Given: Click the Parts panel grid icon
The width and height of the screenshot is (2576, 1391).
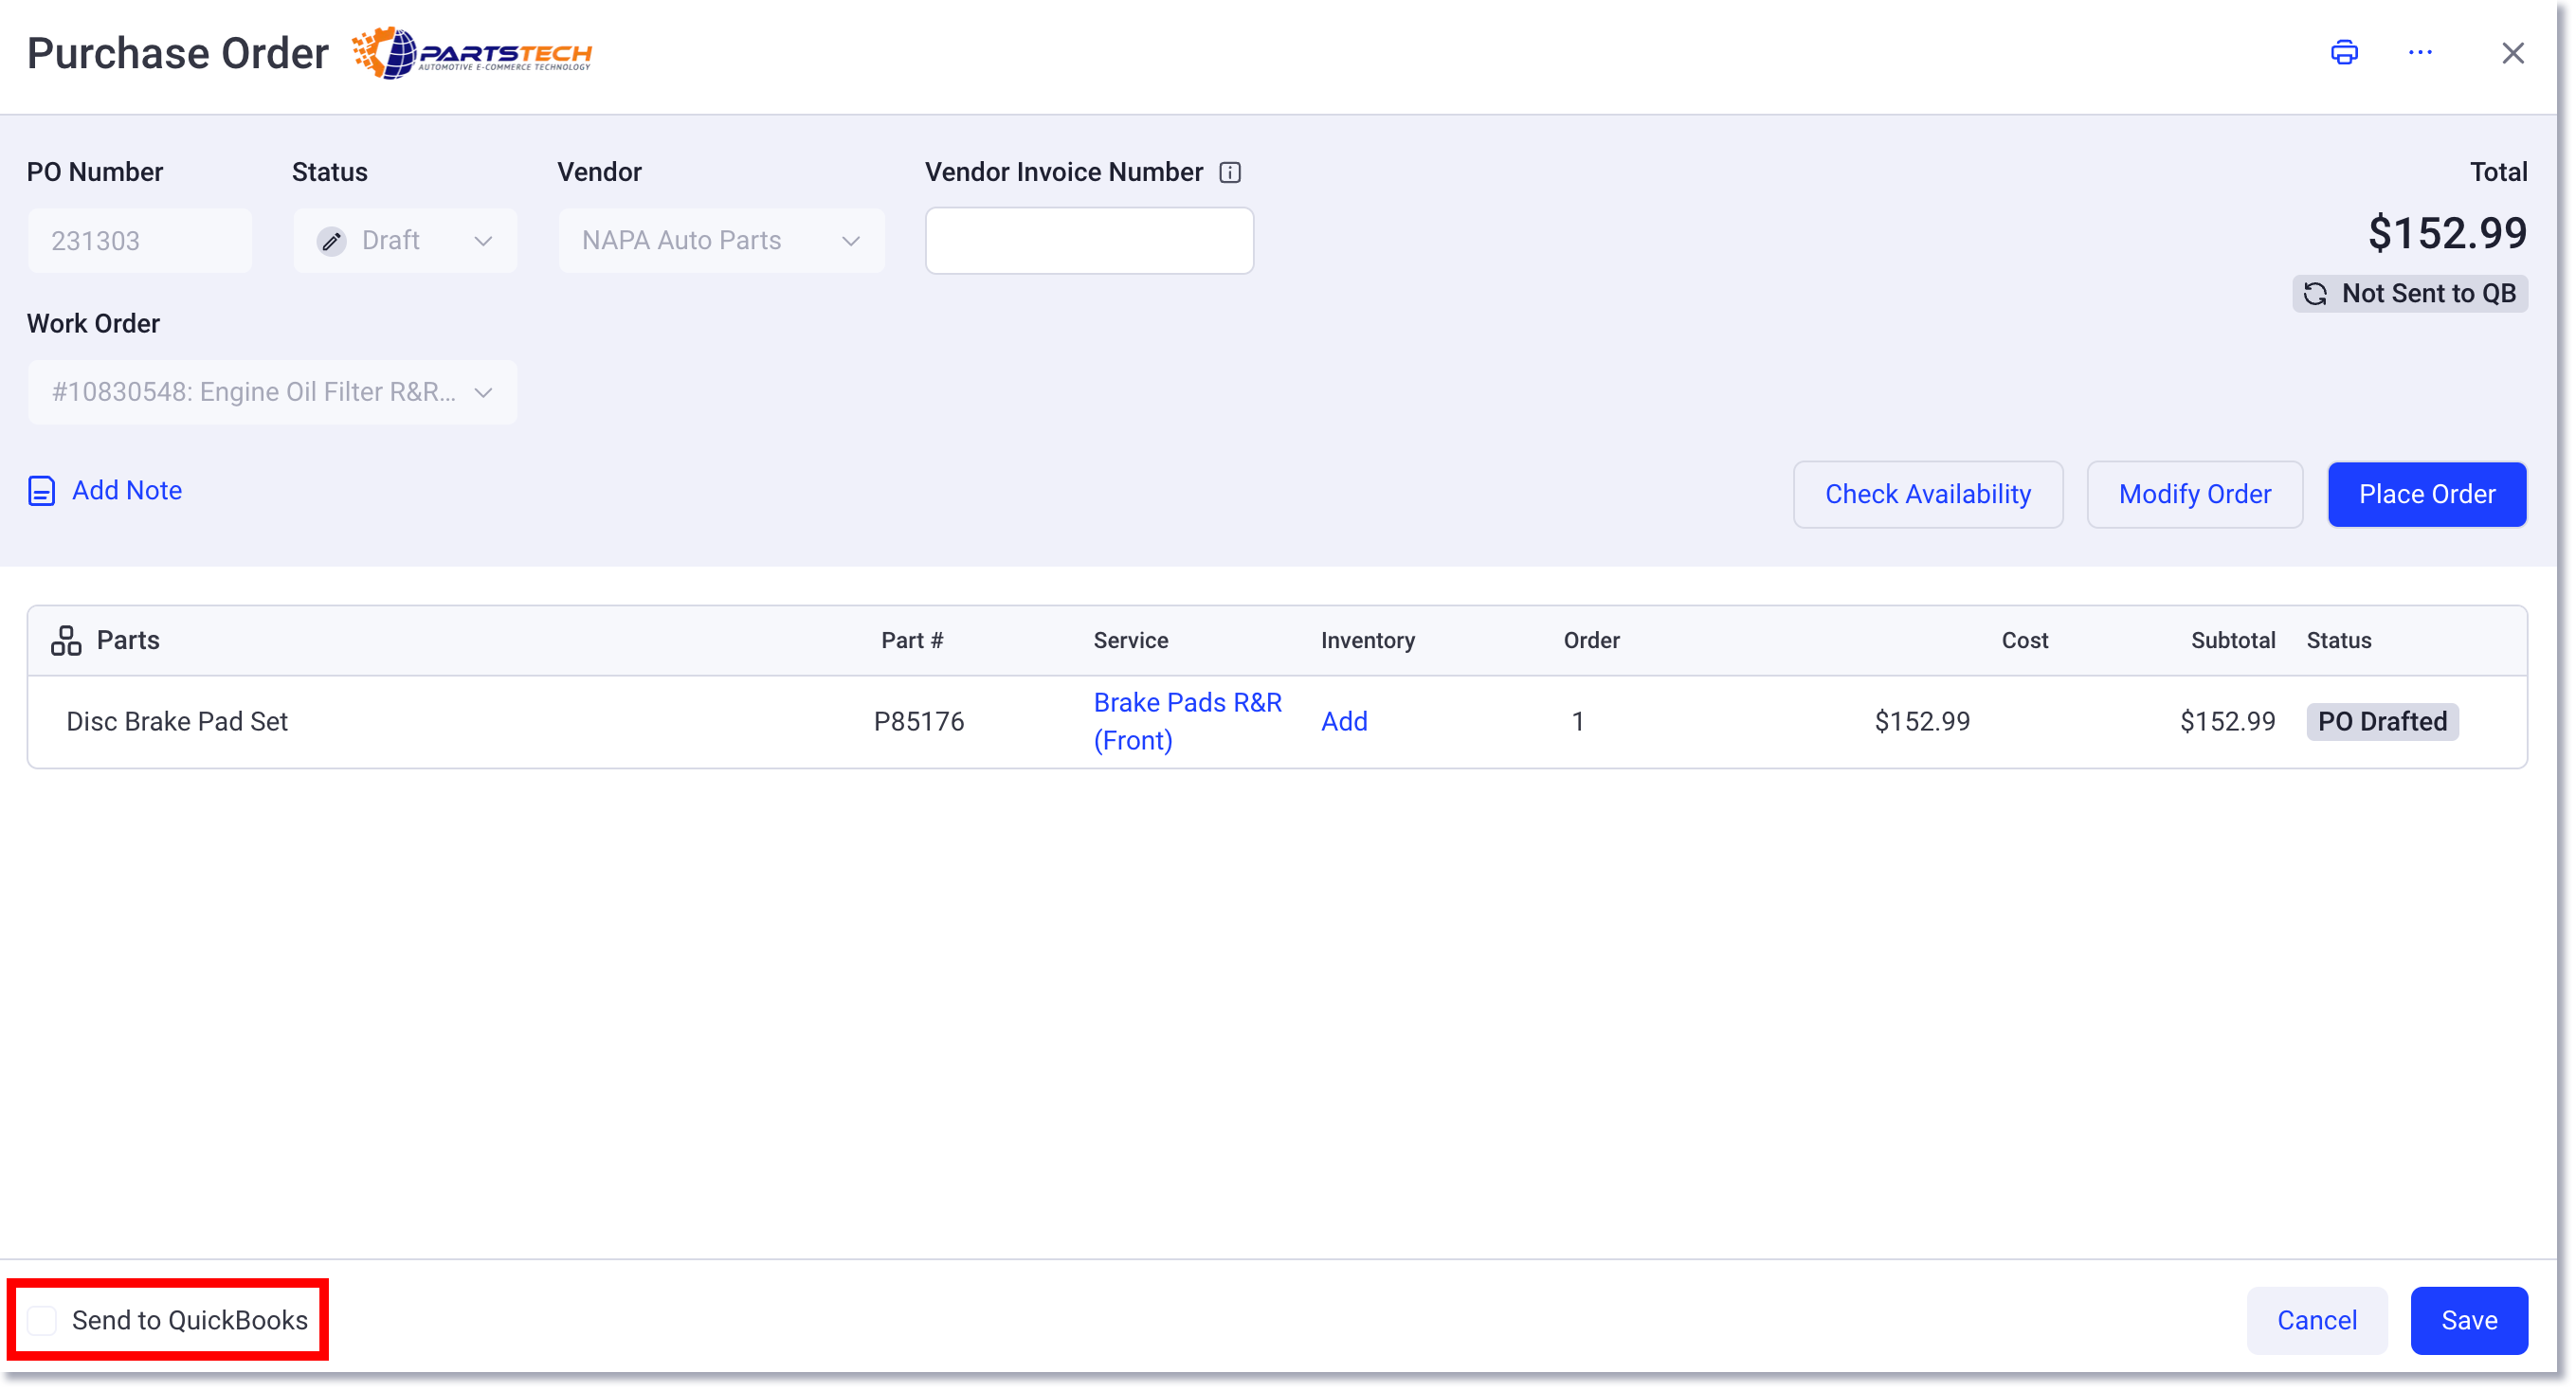Looking at the screenshot, I should 65,639.
